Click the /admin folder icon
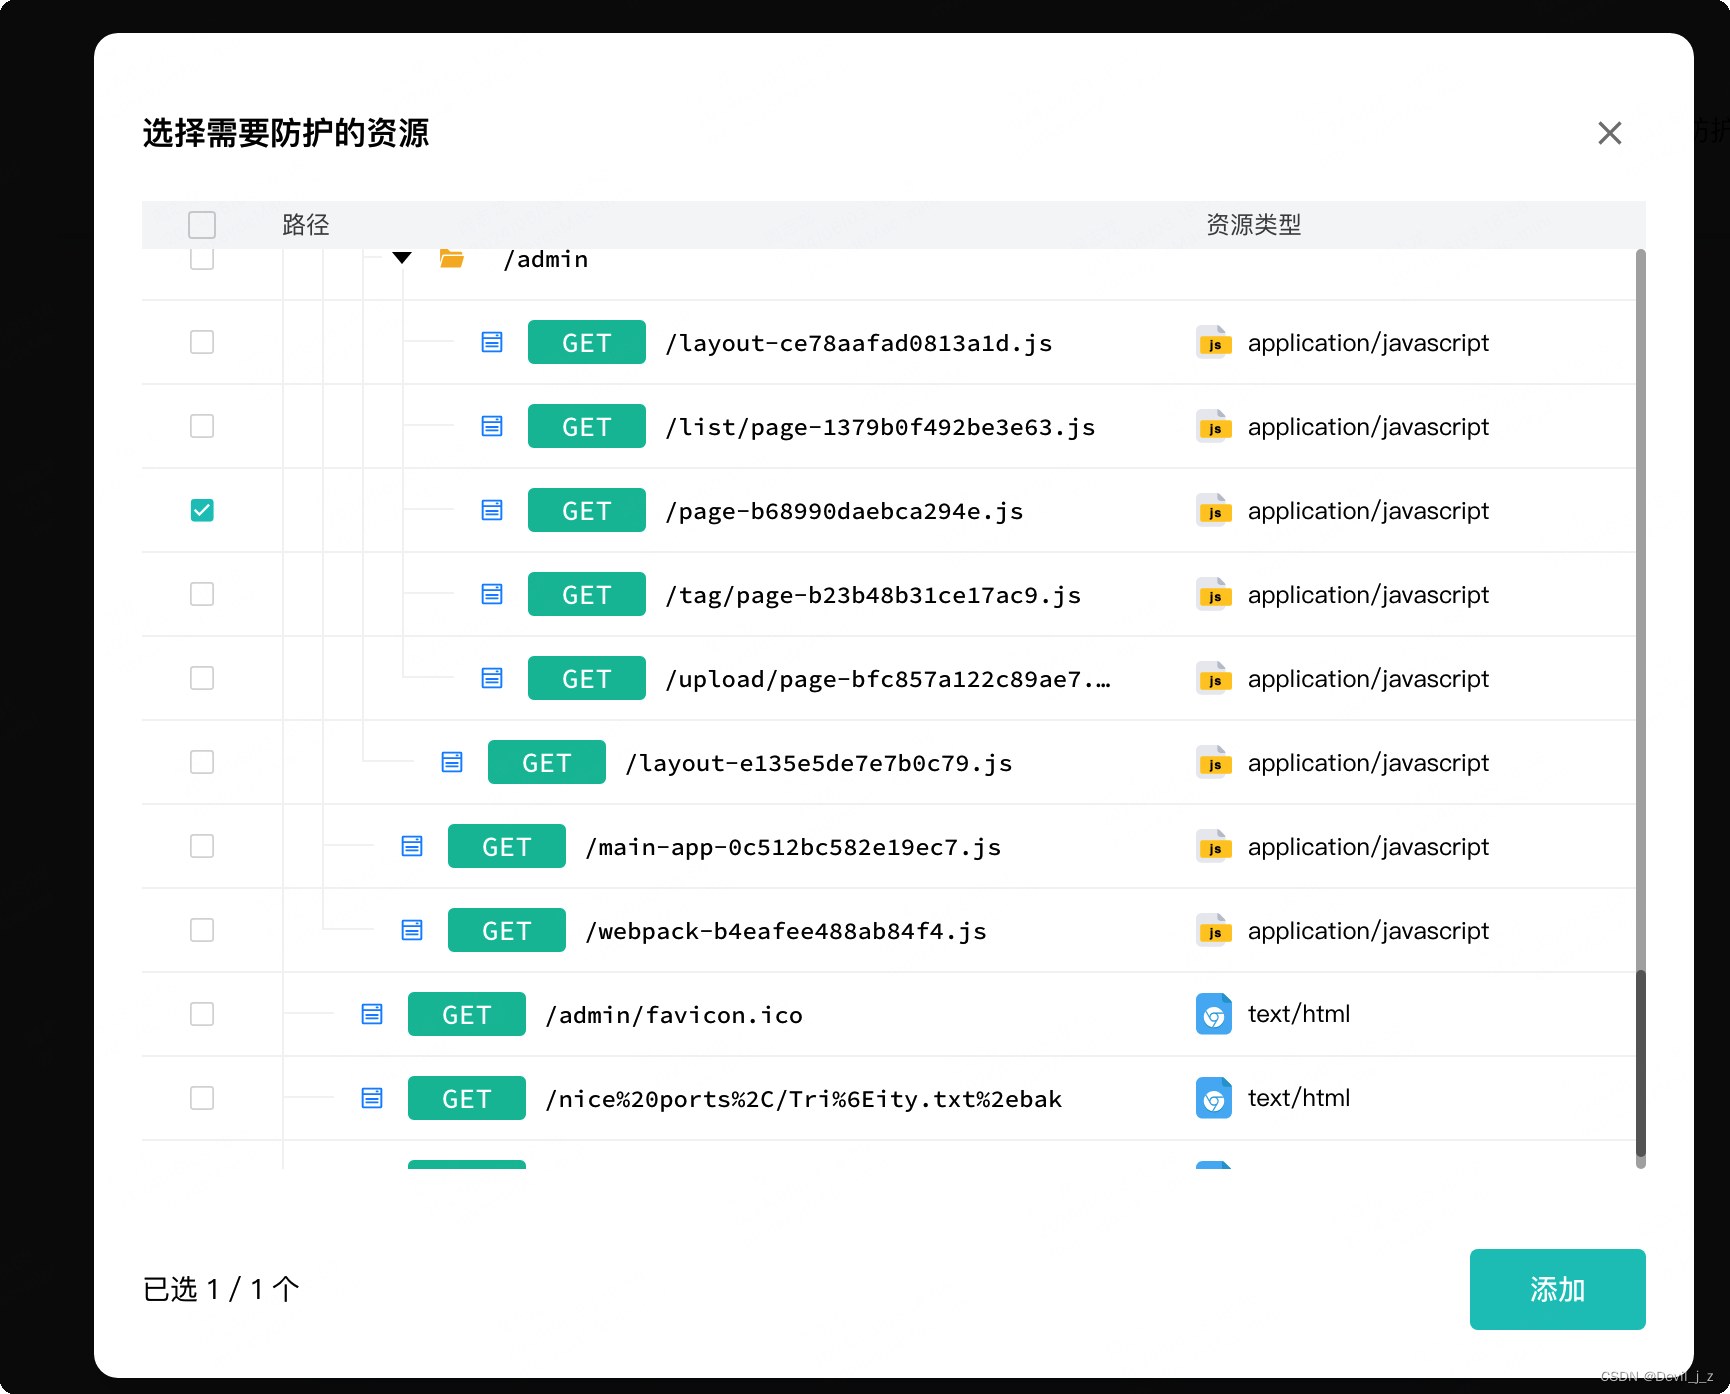Viewport: 1730px width, 1394px height. coord(452,259)
